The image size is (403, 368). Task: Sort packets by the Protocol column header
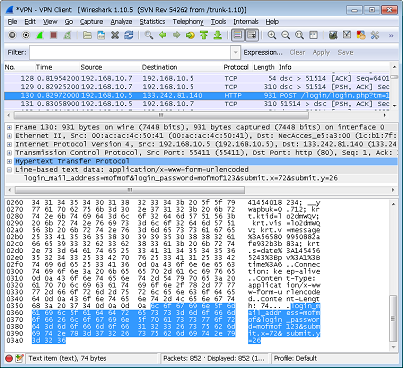tap(236, 67)
